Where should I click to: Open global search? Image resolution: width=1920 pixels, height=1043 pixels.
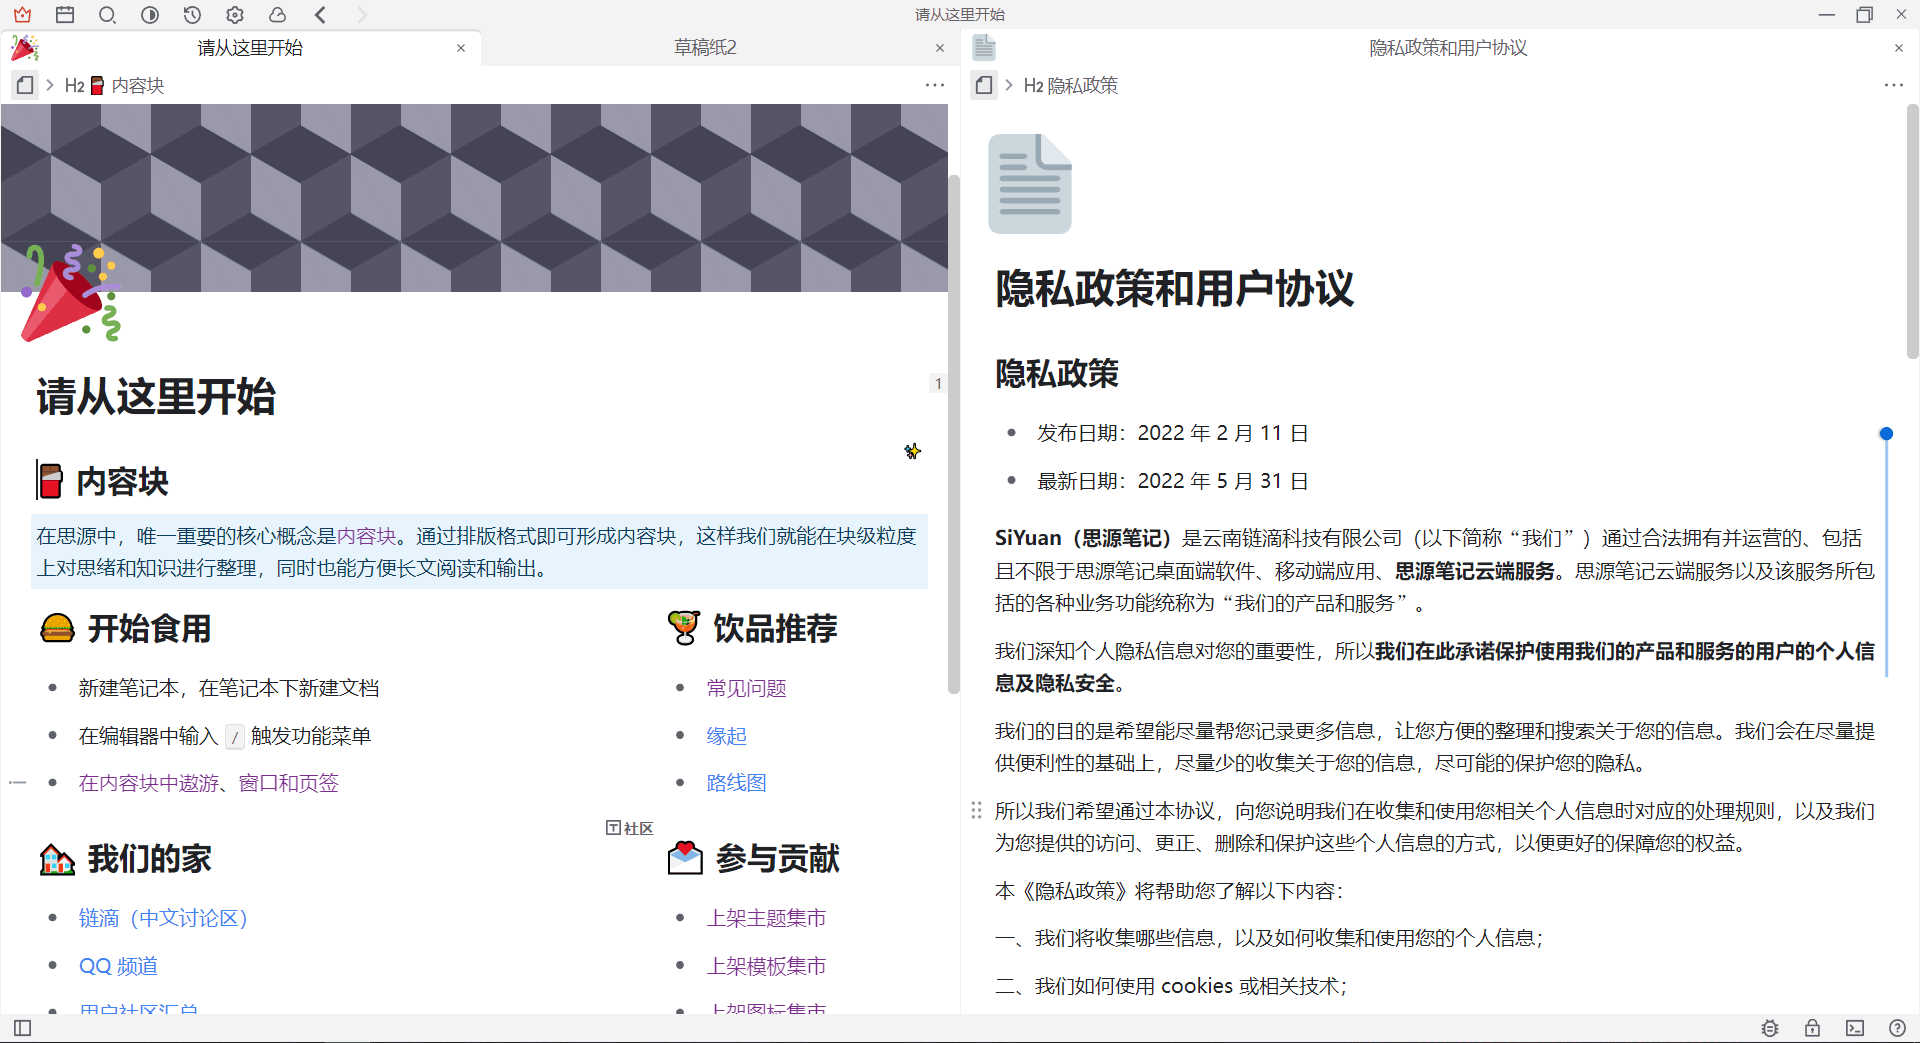(x=108, y=15)
